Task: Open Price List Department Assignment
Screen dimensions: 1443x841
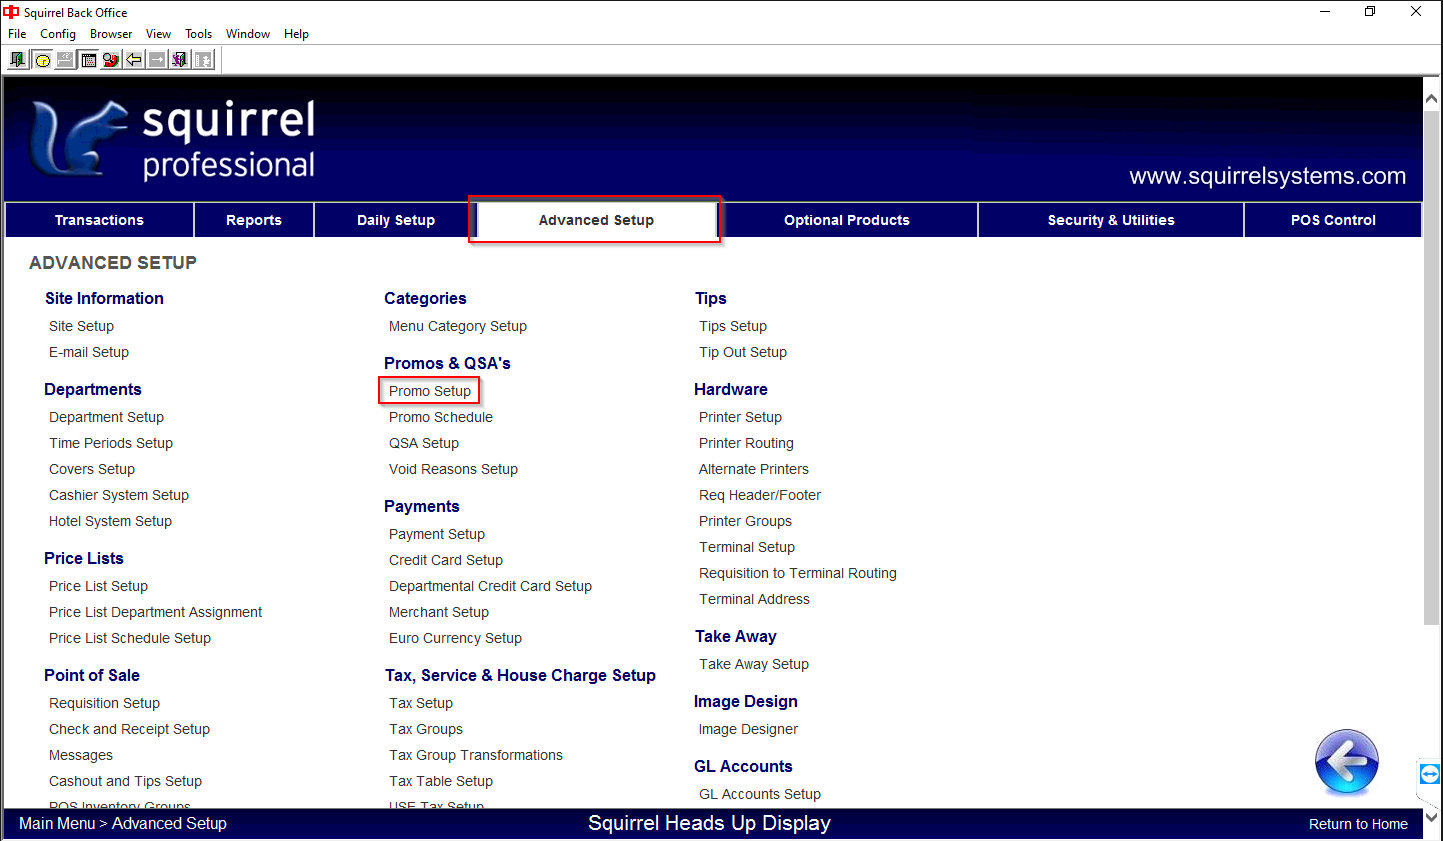Action: point(155,612)
